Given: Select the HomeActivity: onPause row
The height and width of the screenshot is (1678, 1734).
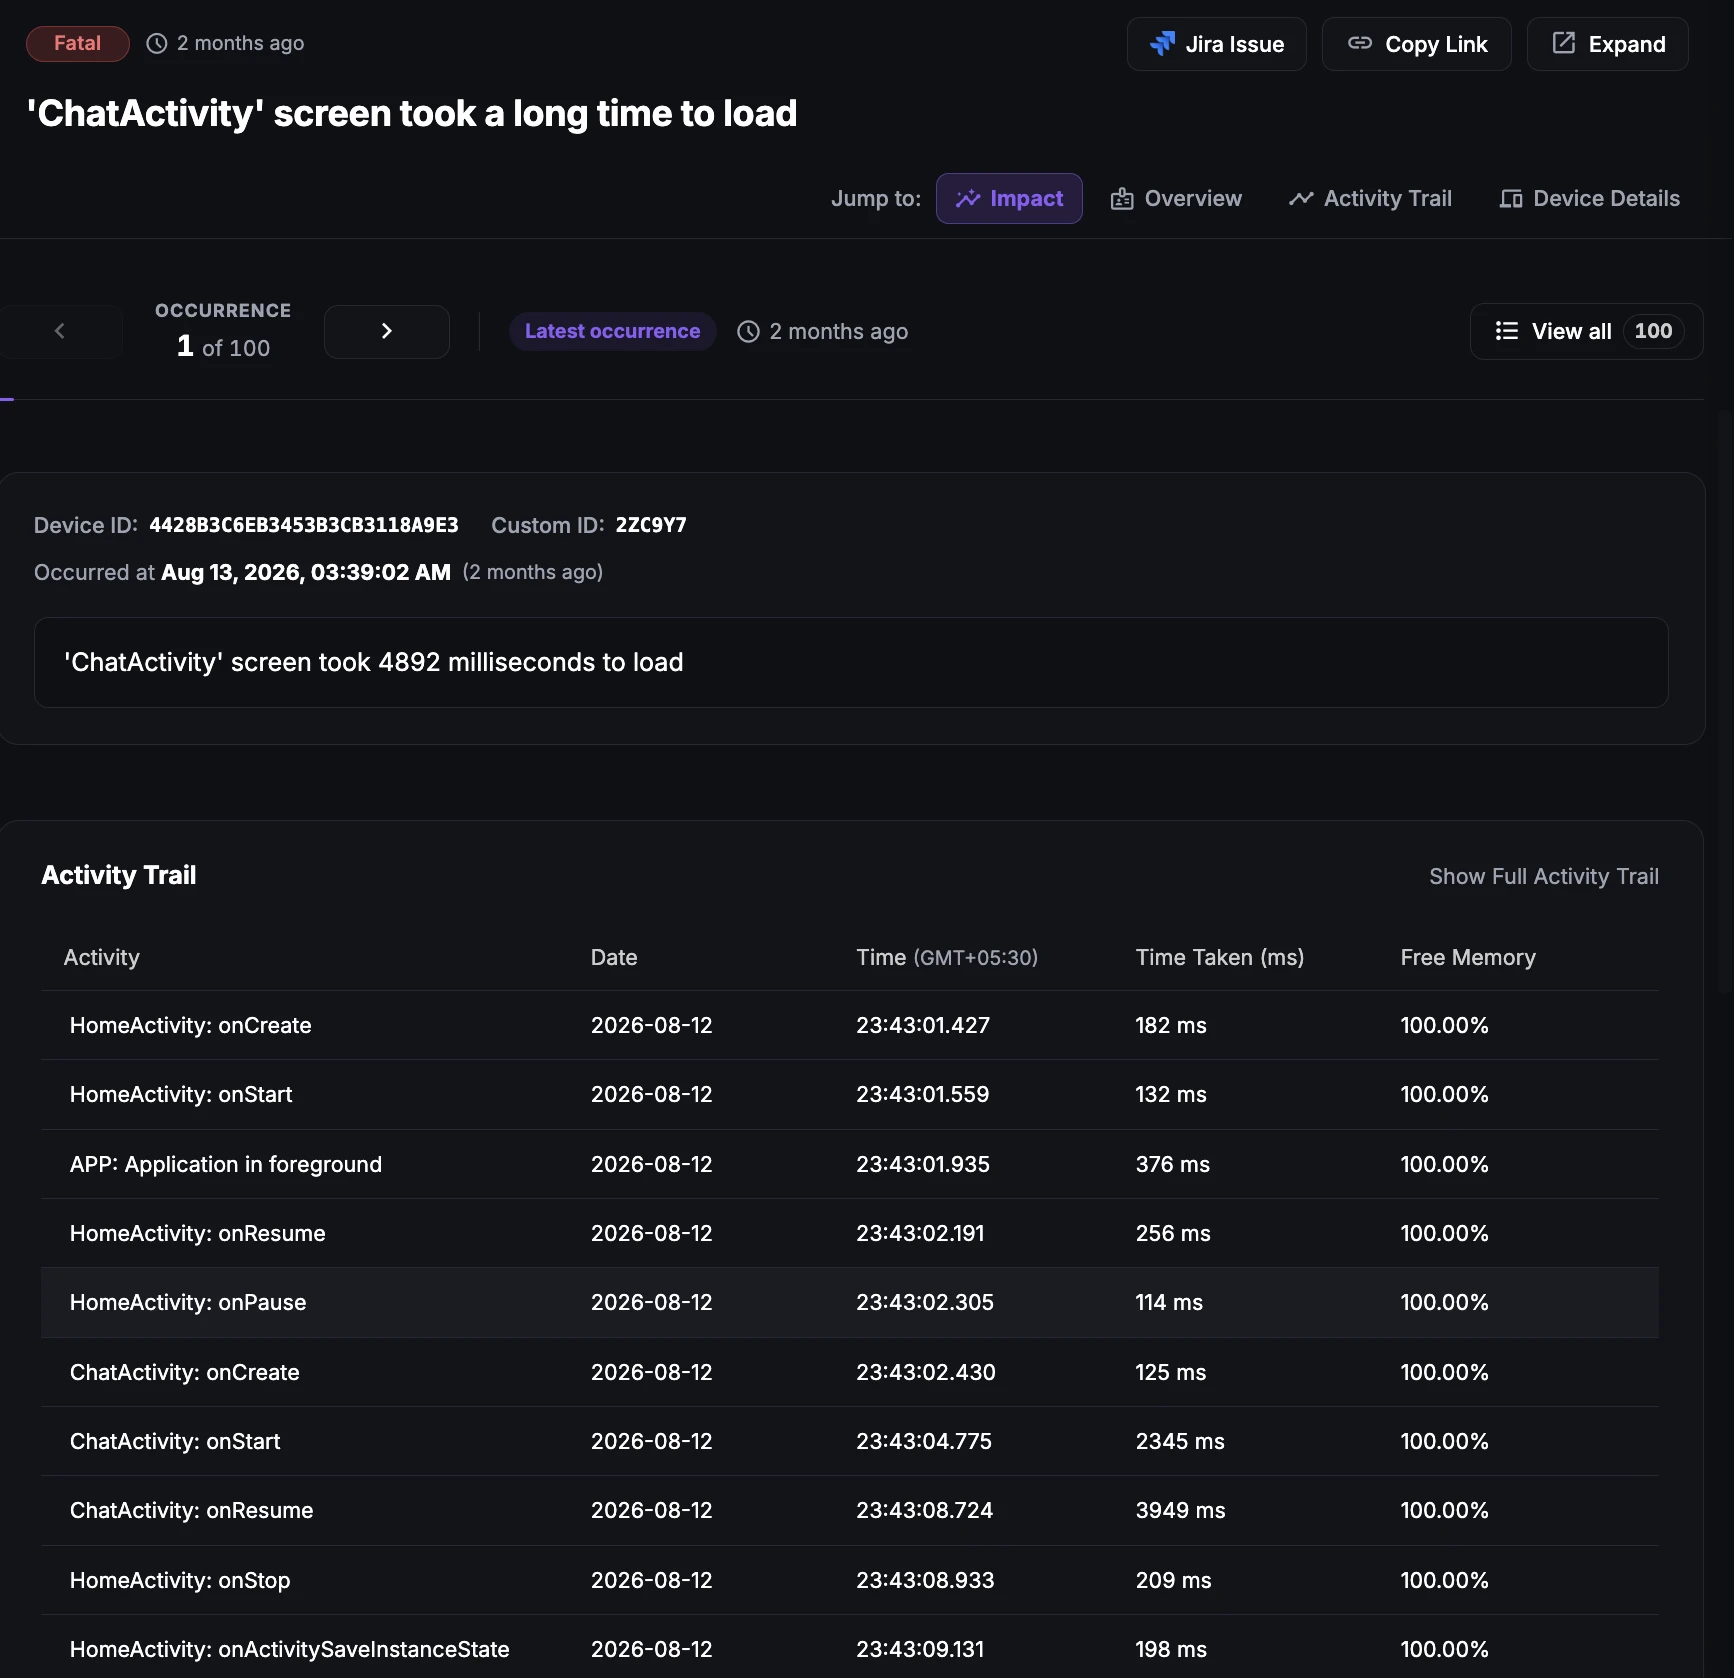Looking at the screenshot, I should click(x=850, y=1302).
